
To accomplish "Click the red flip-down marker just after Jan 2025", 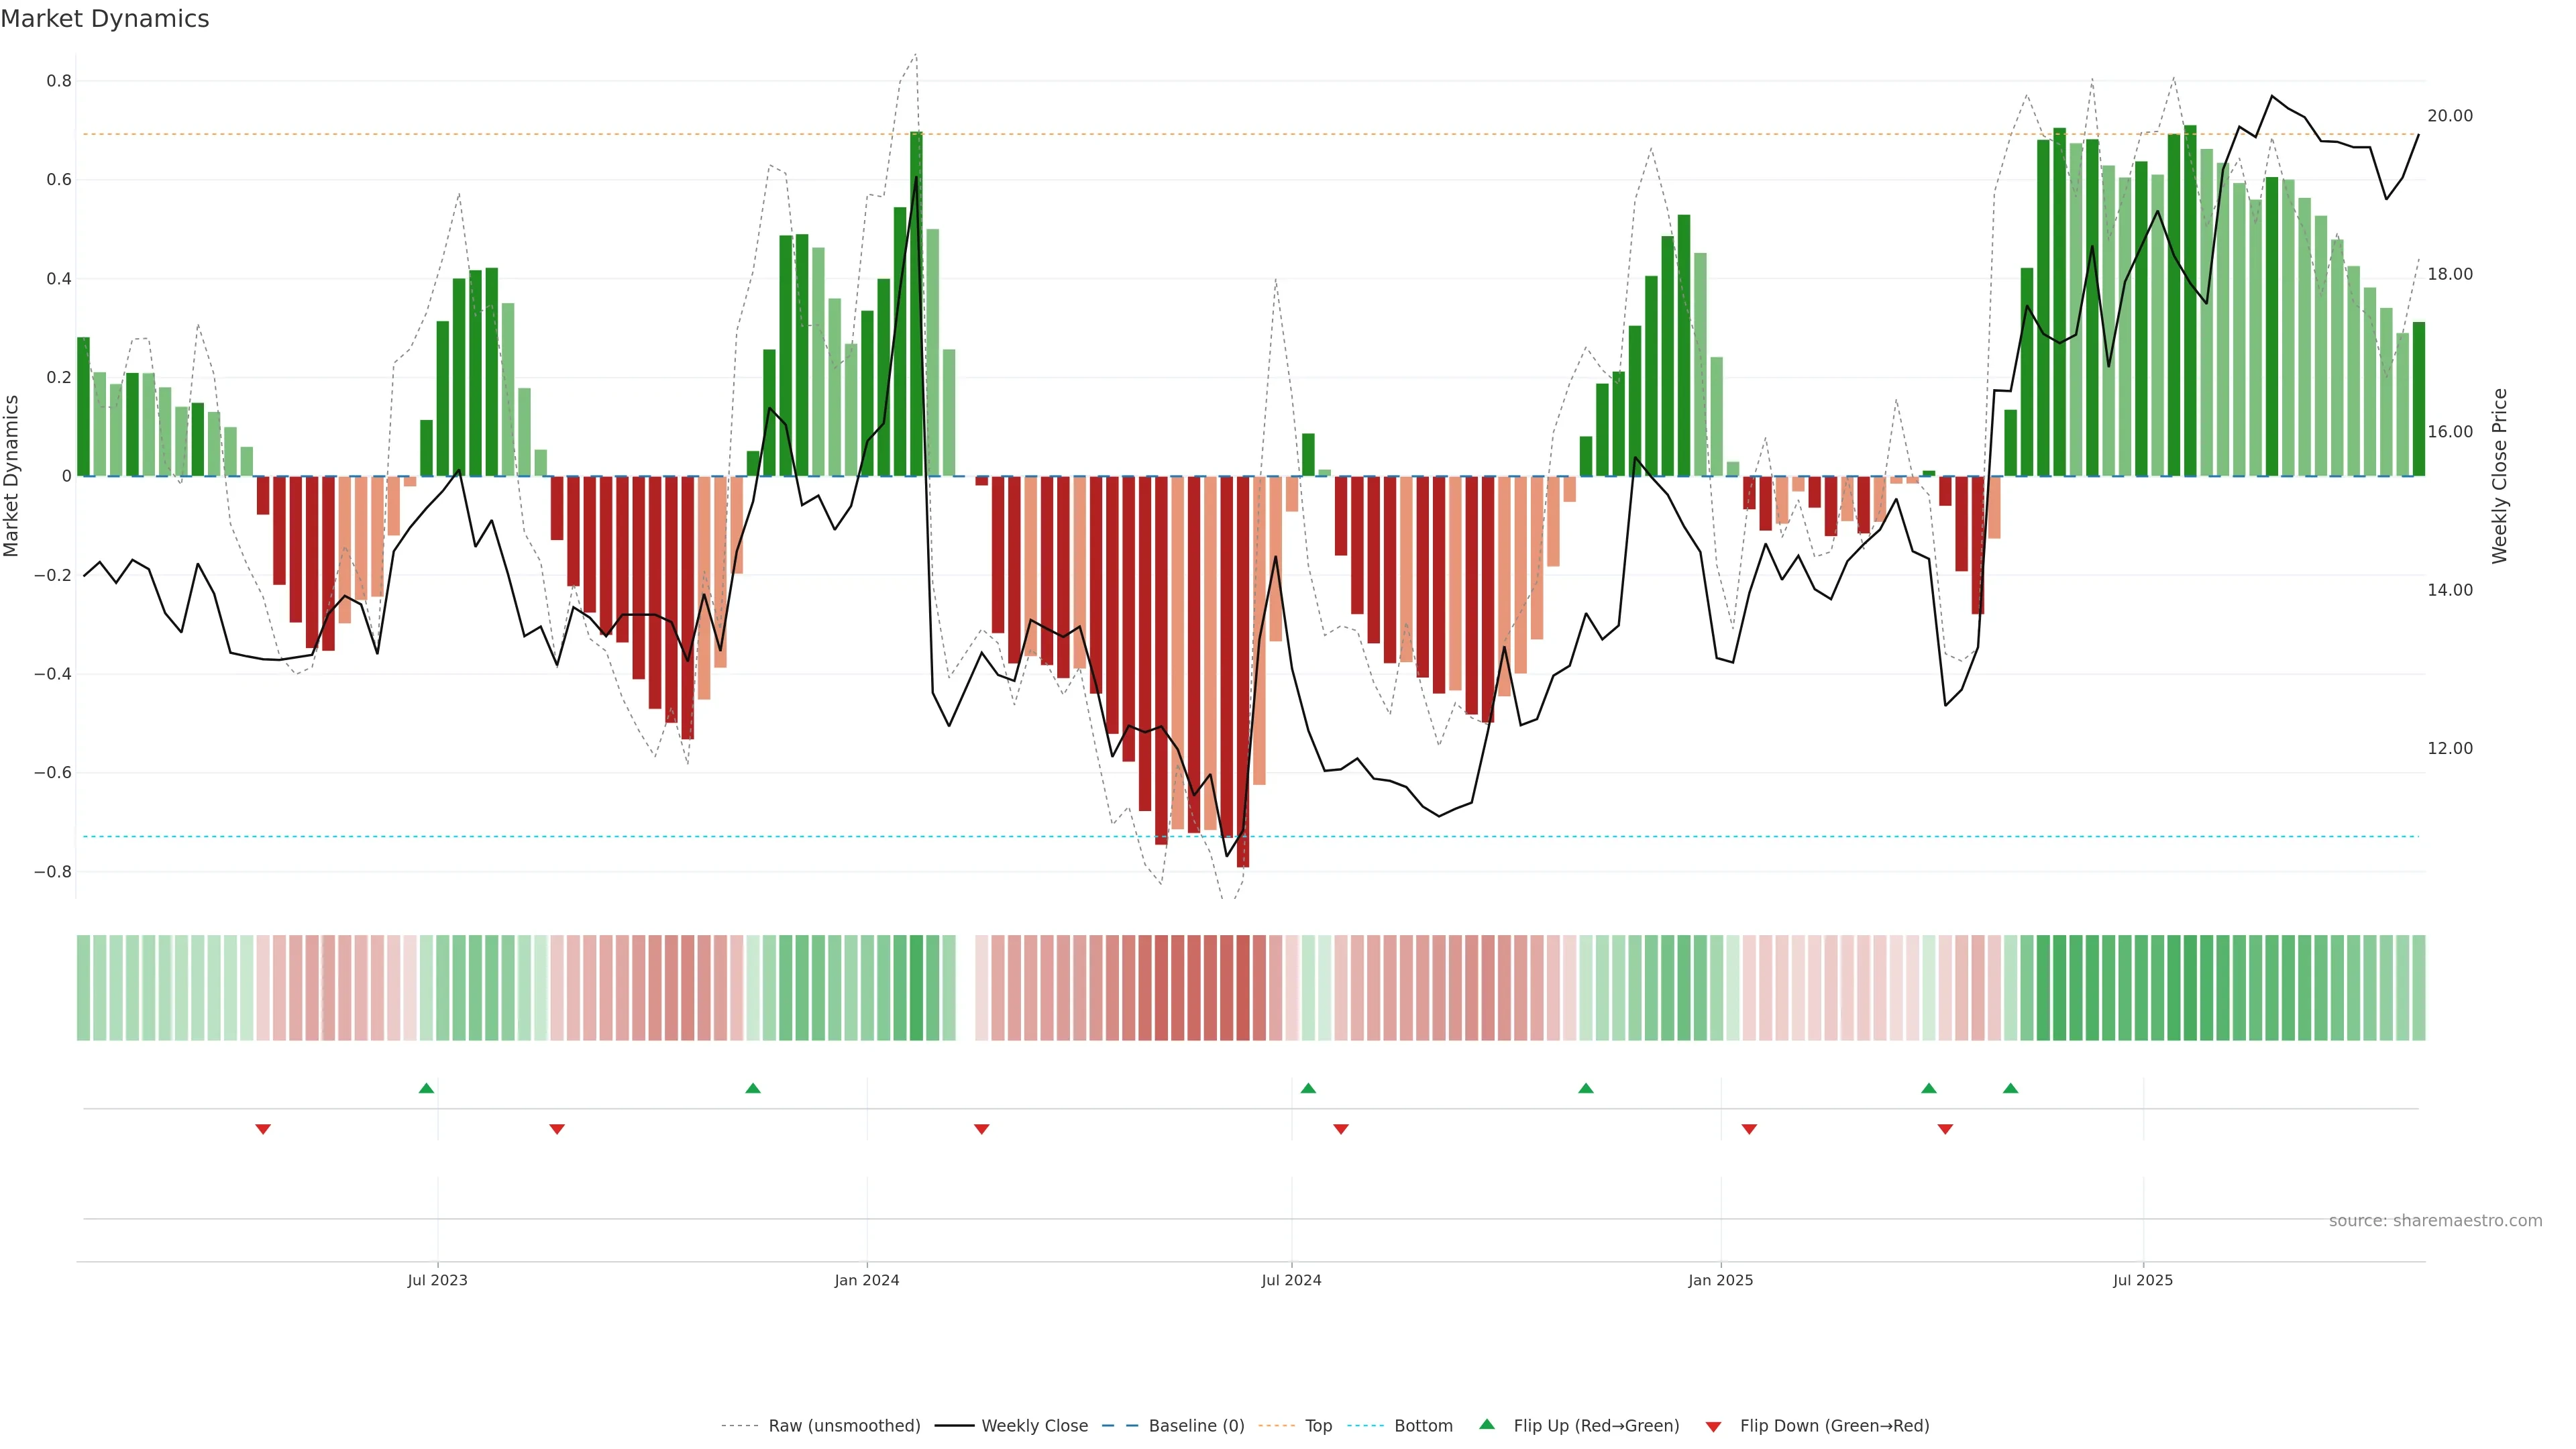I will click(x=1749, y=1129).
